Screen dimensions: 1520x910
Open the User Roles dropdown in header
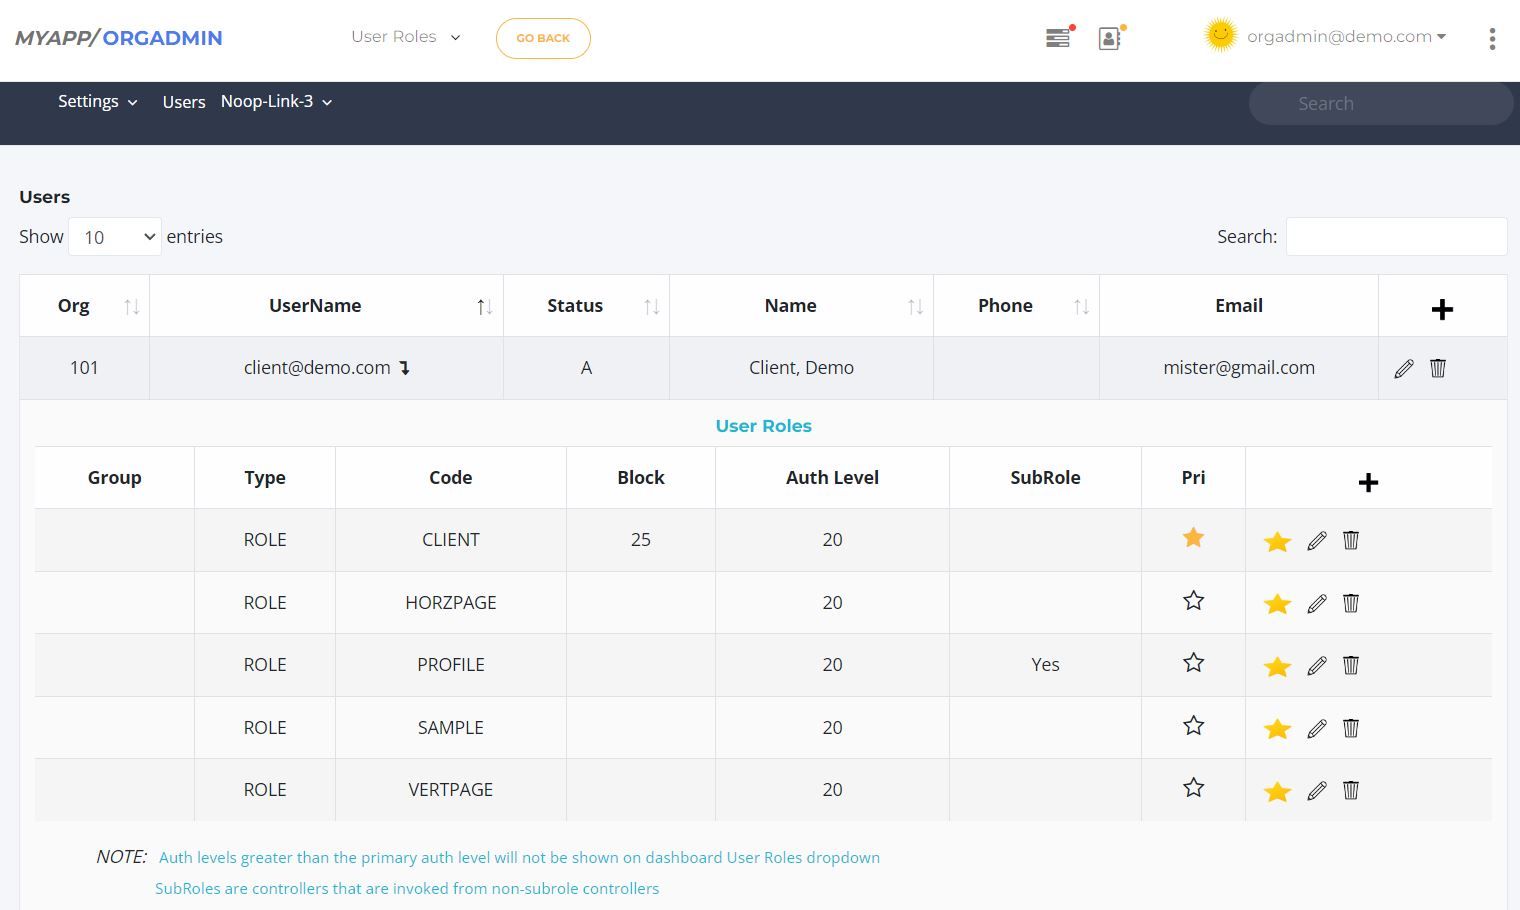tap(405, 37)
